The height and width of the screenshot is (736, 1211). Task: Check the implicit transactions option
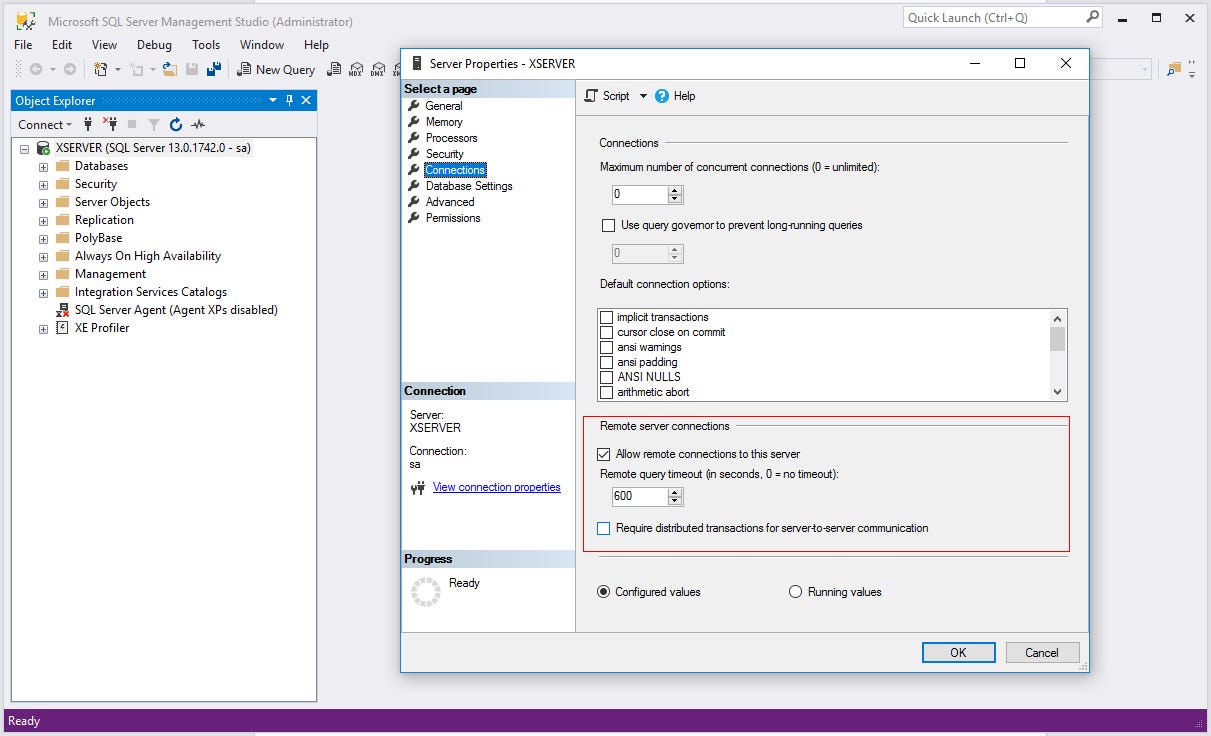pyautogui.click(x=606, y=317)
